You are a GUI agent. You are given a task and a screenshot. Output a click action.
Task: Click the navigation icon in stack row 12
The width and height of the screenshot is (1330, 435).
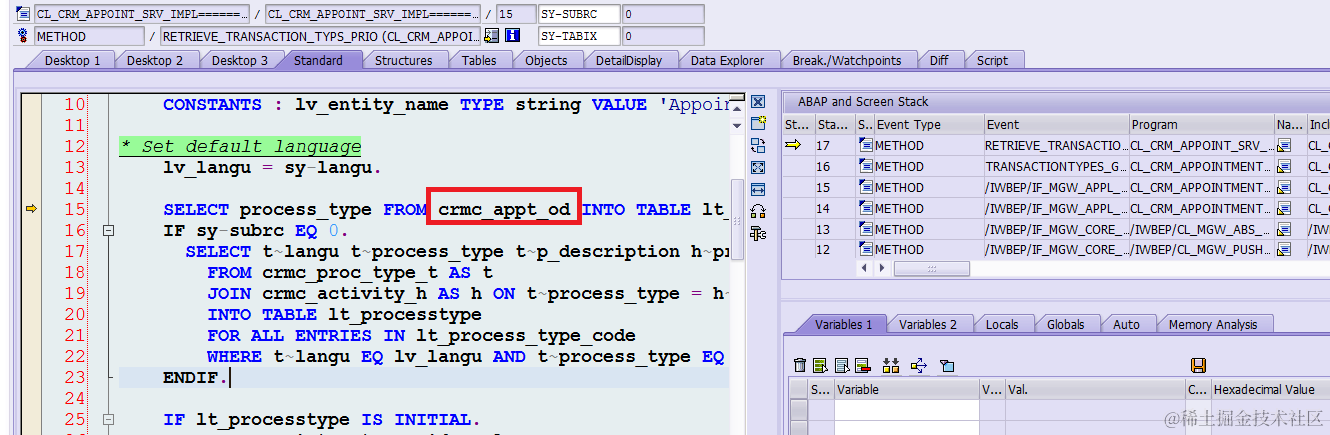[1284, 249]
